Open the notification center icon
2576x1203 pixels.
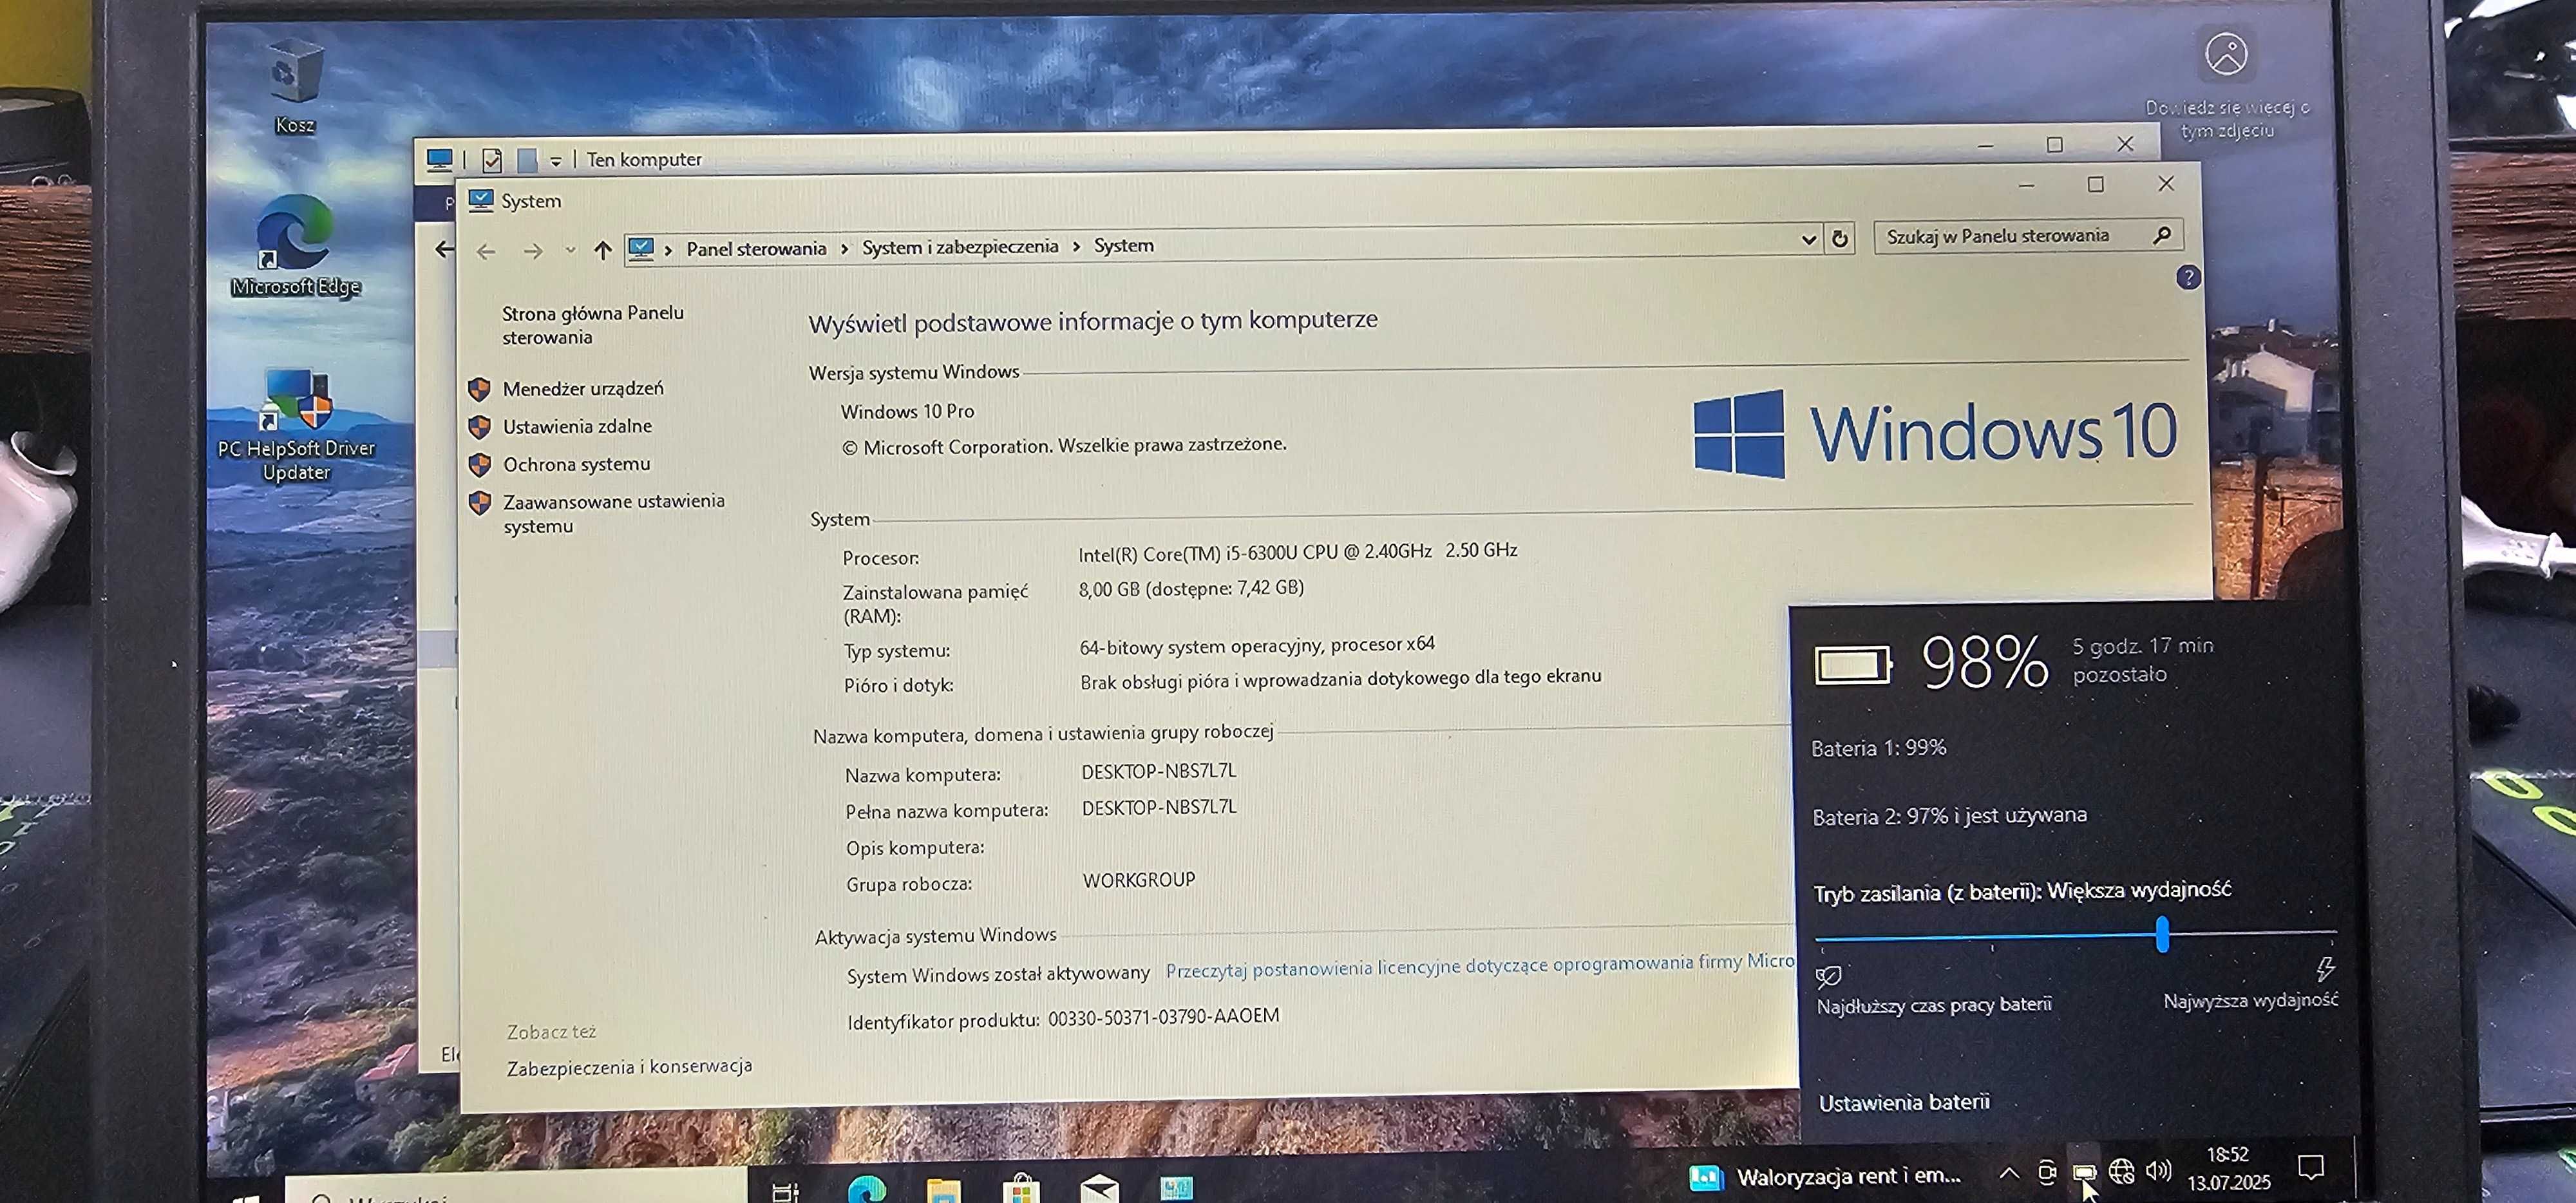[2310, 1166]
